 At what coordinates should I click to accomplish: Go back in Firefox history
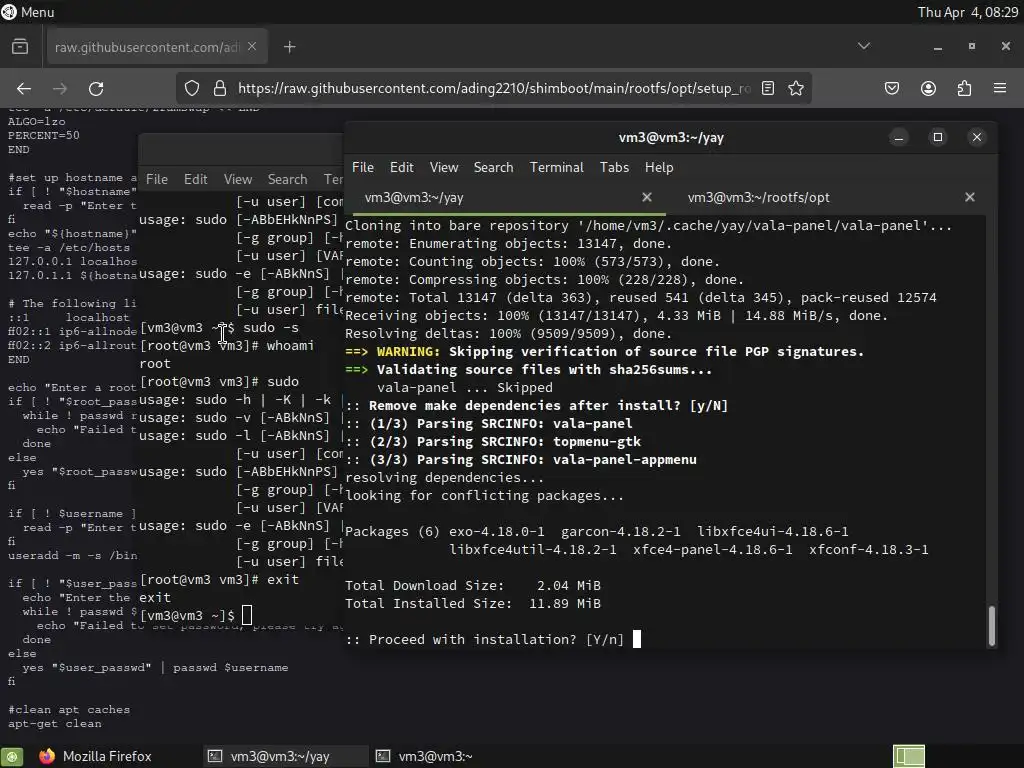[24, 88]
